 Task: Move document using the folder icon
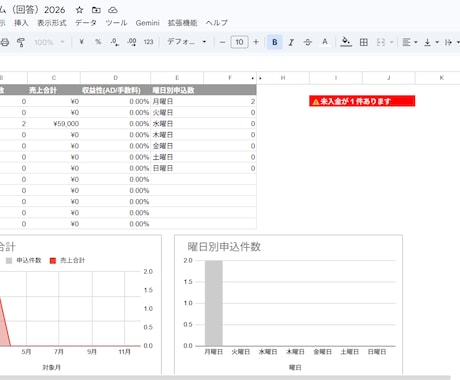pos(96,10)
